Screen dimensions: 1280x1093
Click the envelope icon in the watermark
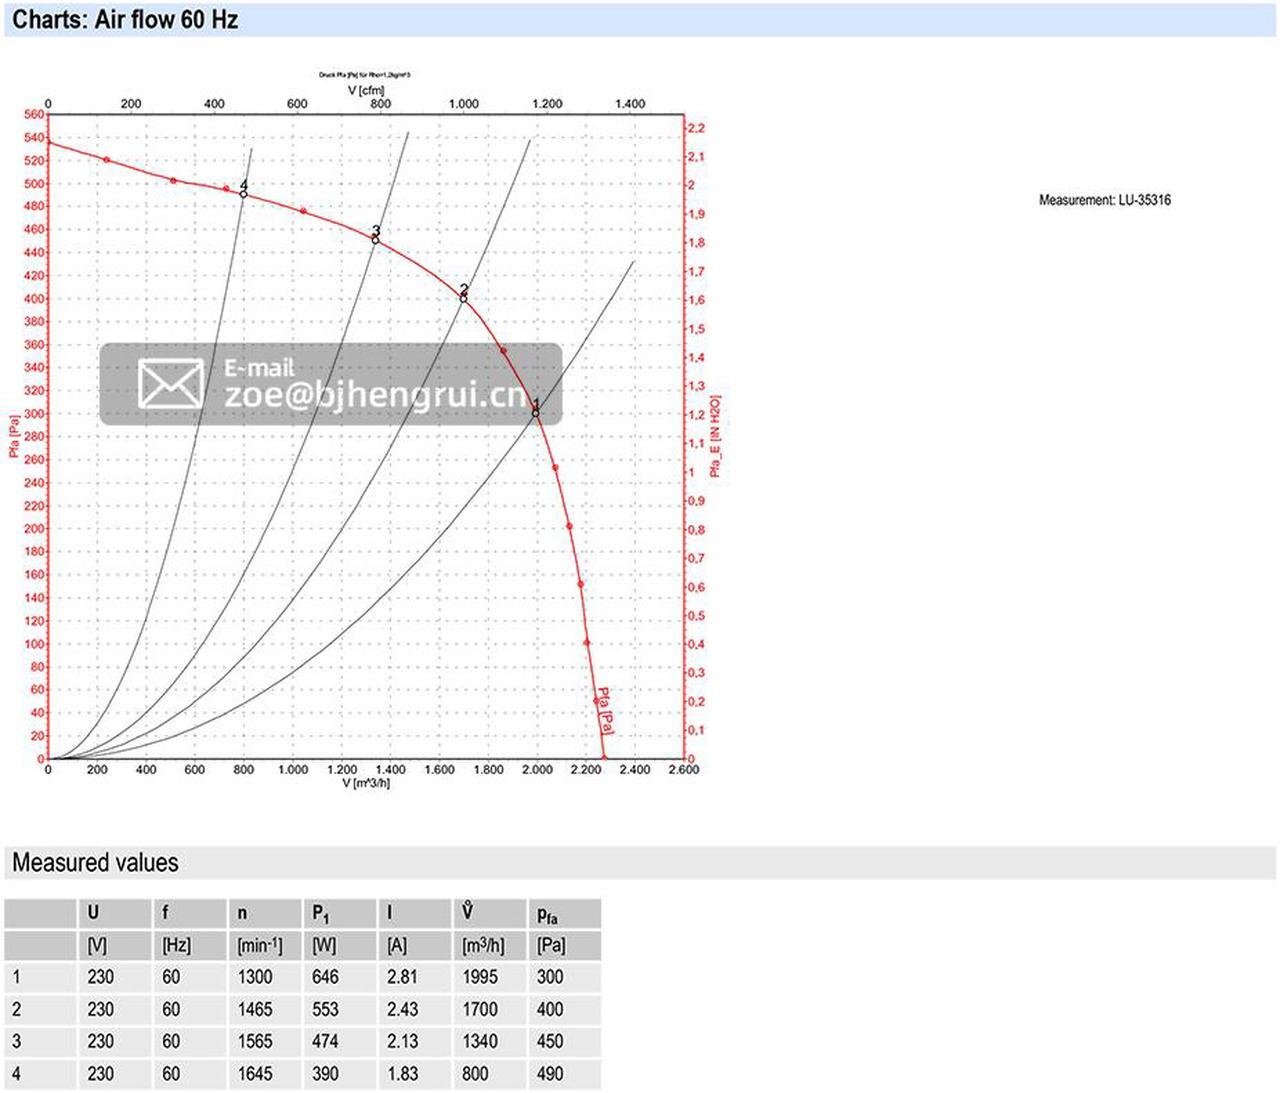click(171, 384)
